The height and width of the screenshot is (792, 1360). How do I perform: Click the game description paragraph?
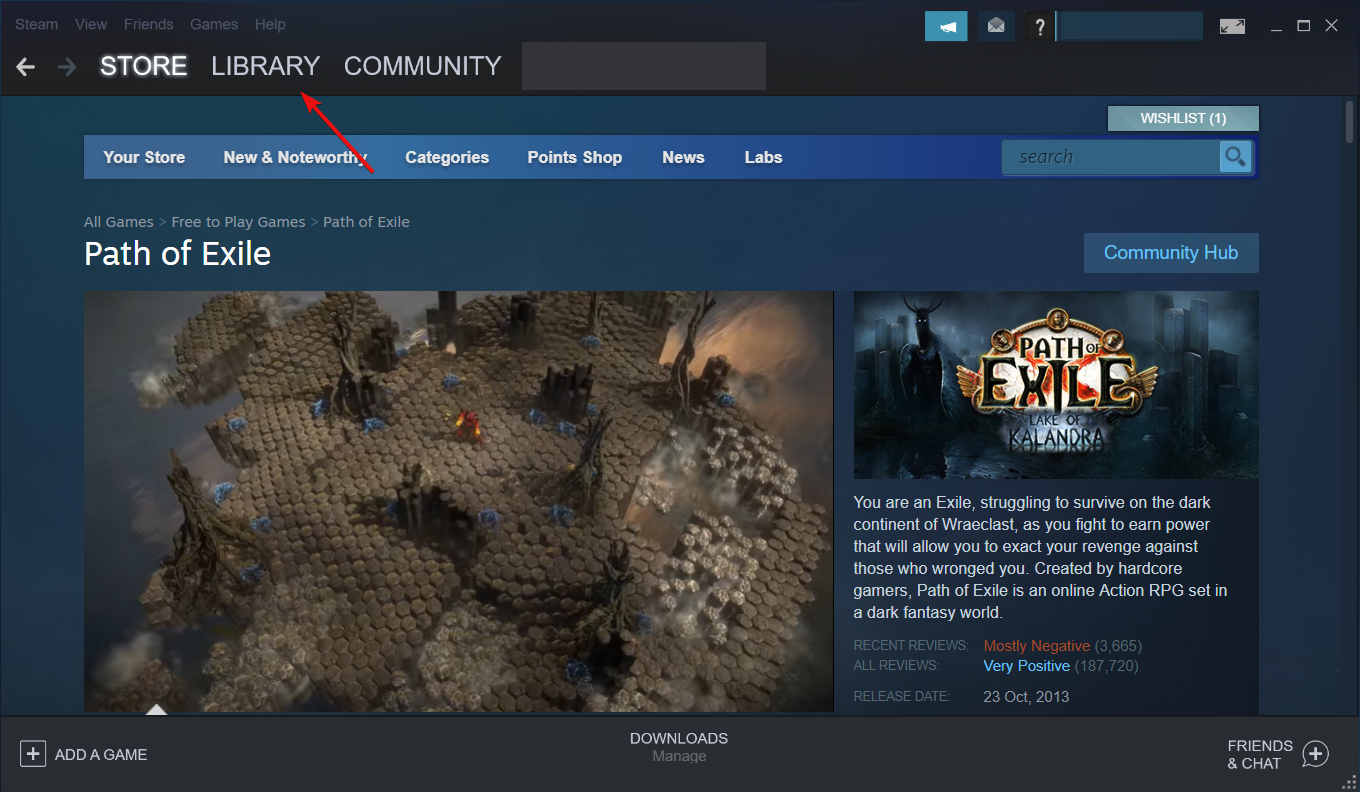pos(1041,557)
